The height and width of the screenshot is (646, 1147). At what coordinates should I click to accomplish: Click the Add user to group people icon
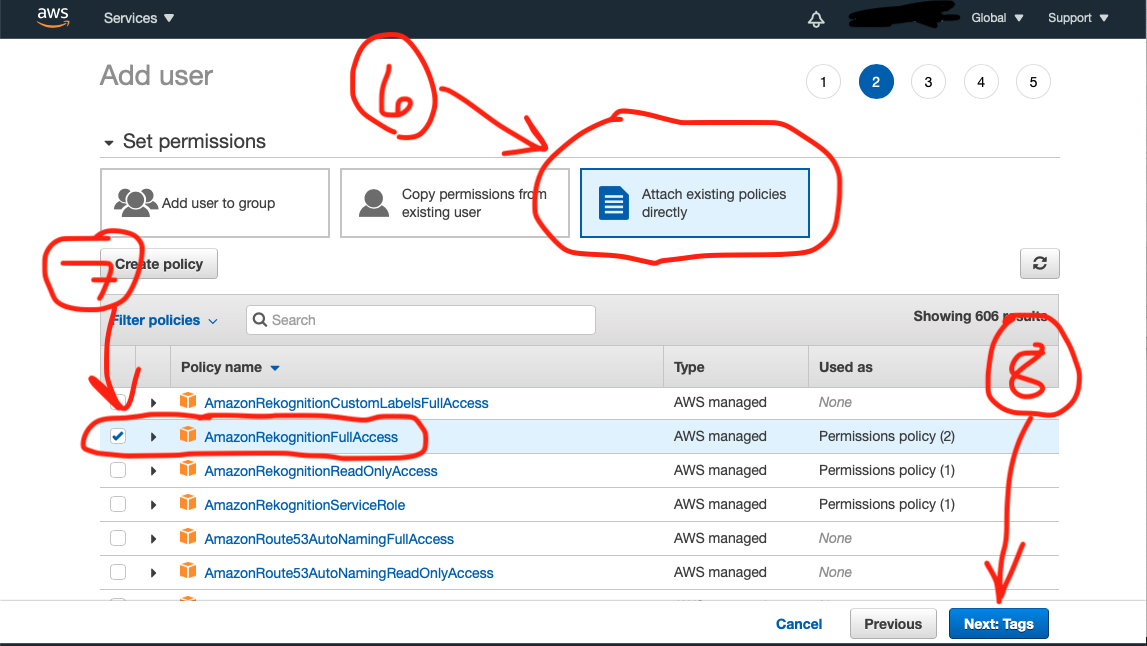135,203
